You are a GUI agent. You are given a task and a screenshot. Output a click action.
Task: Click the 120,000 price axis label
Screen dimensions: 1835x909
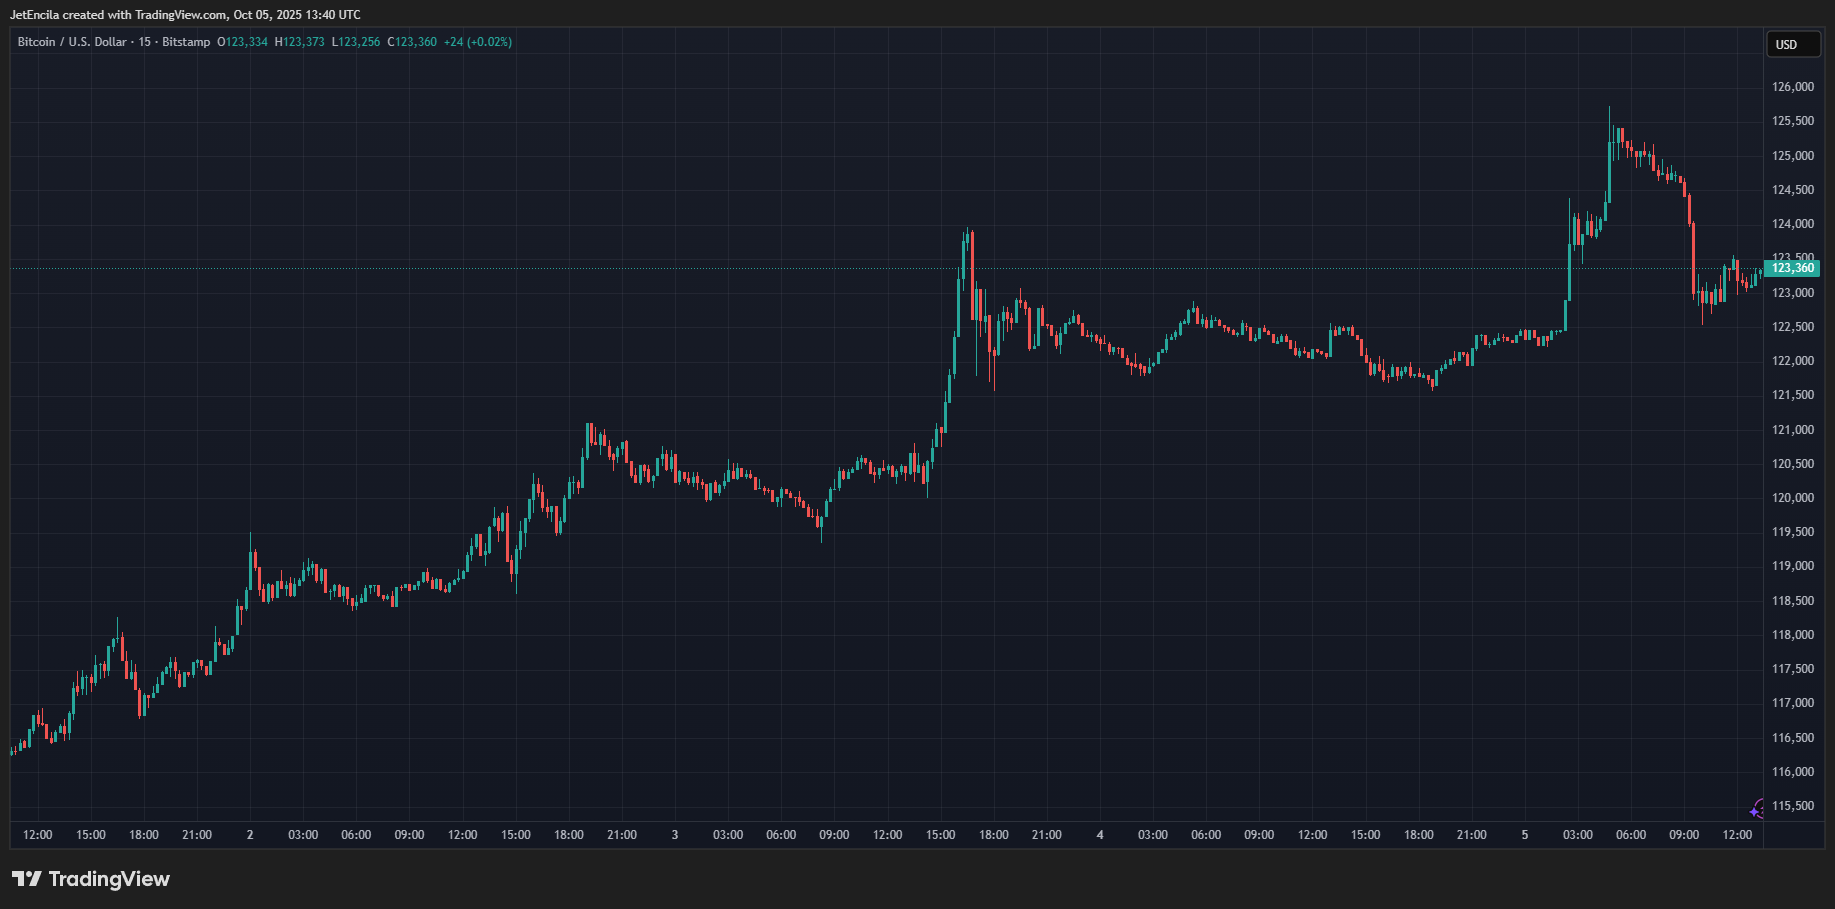tap(1792, 498)
